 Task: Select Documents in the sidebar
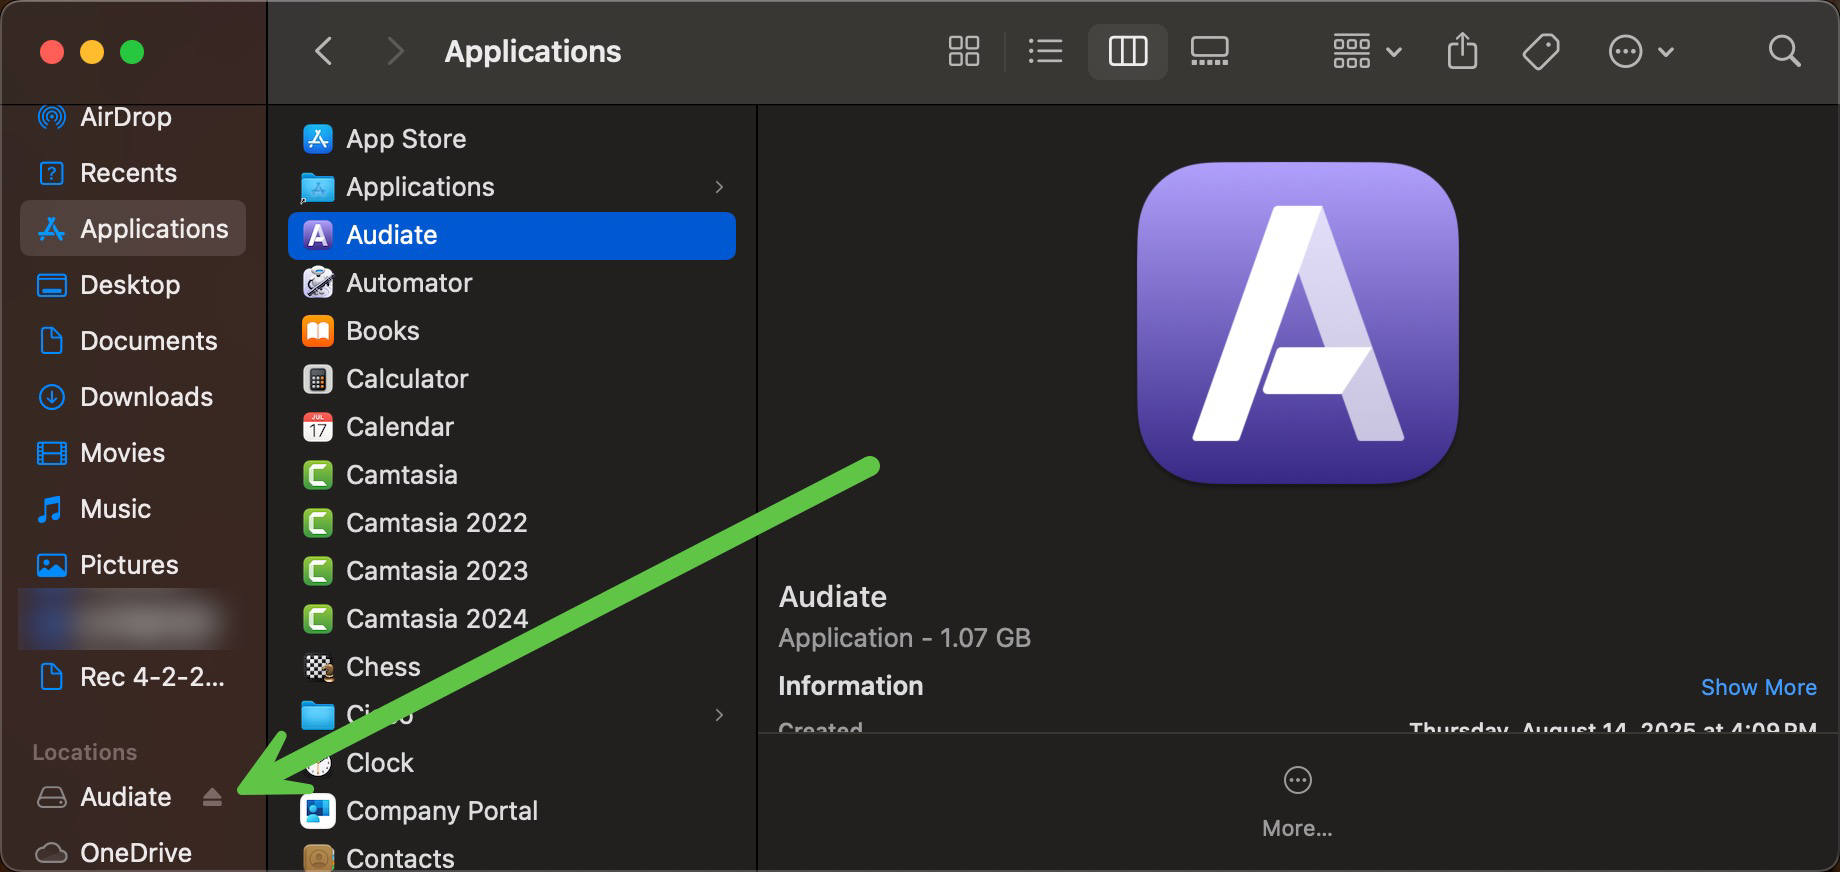pyautogui.click(x=148, y=341)
